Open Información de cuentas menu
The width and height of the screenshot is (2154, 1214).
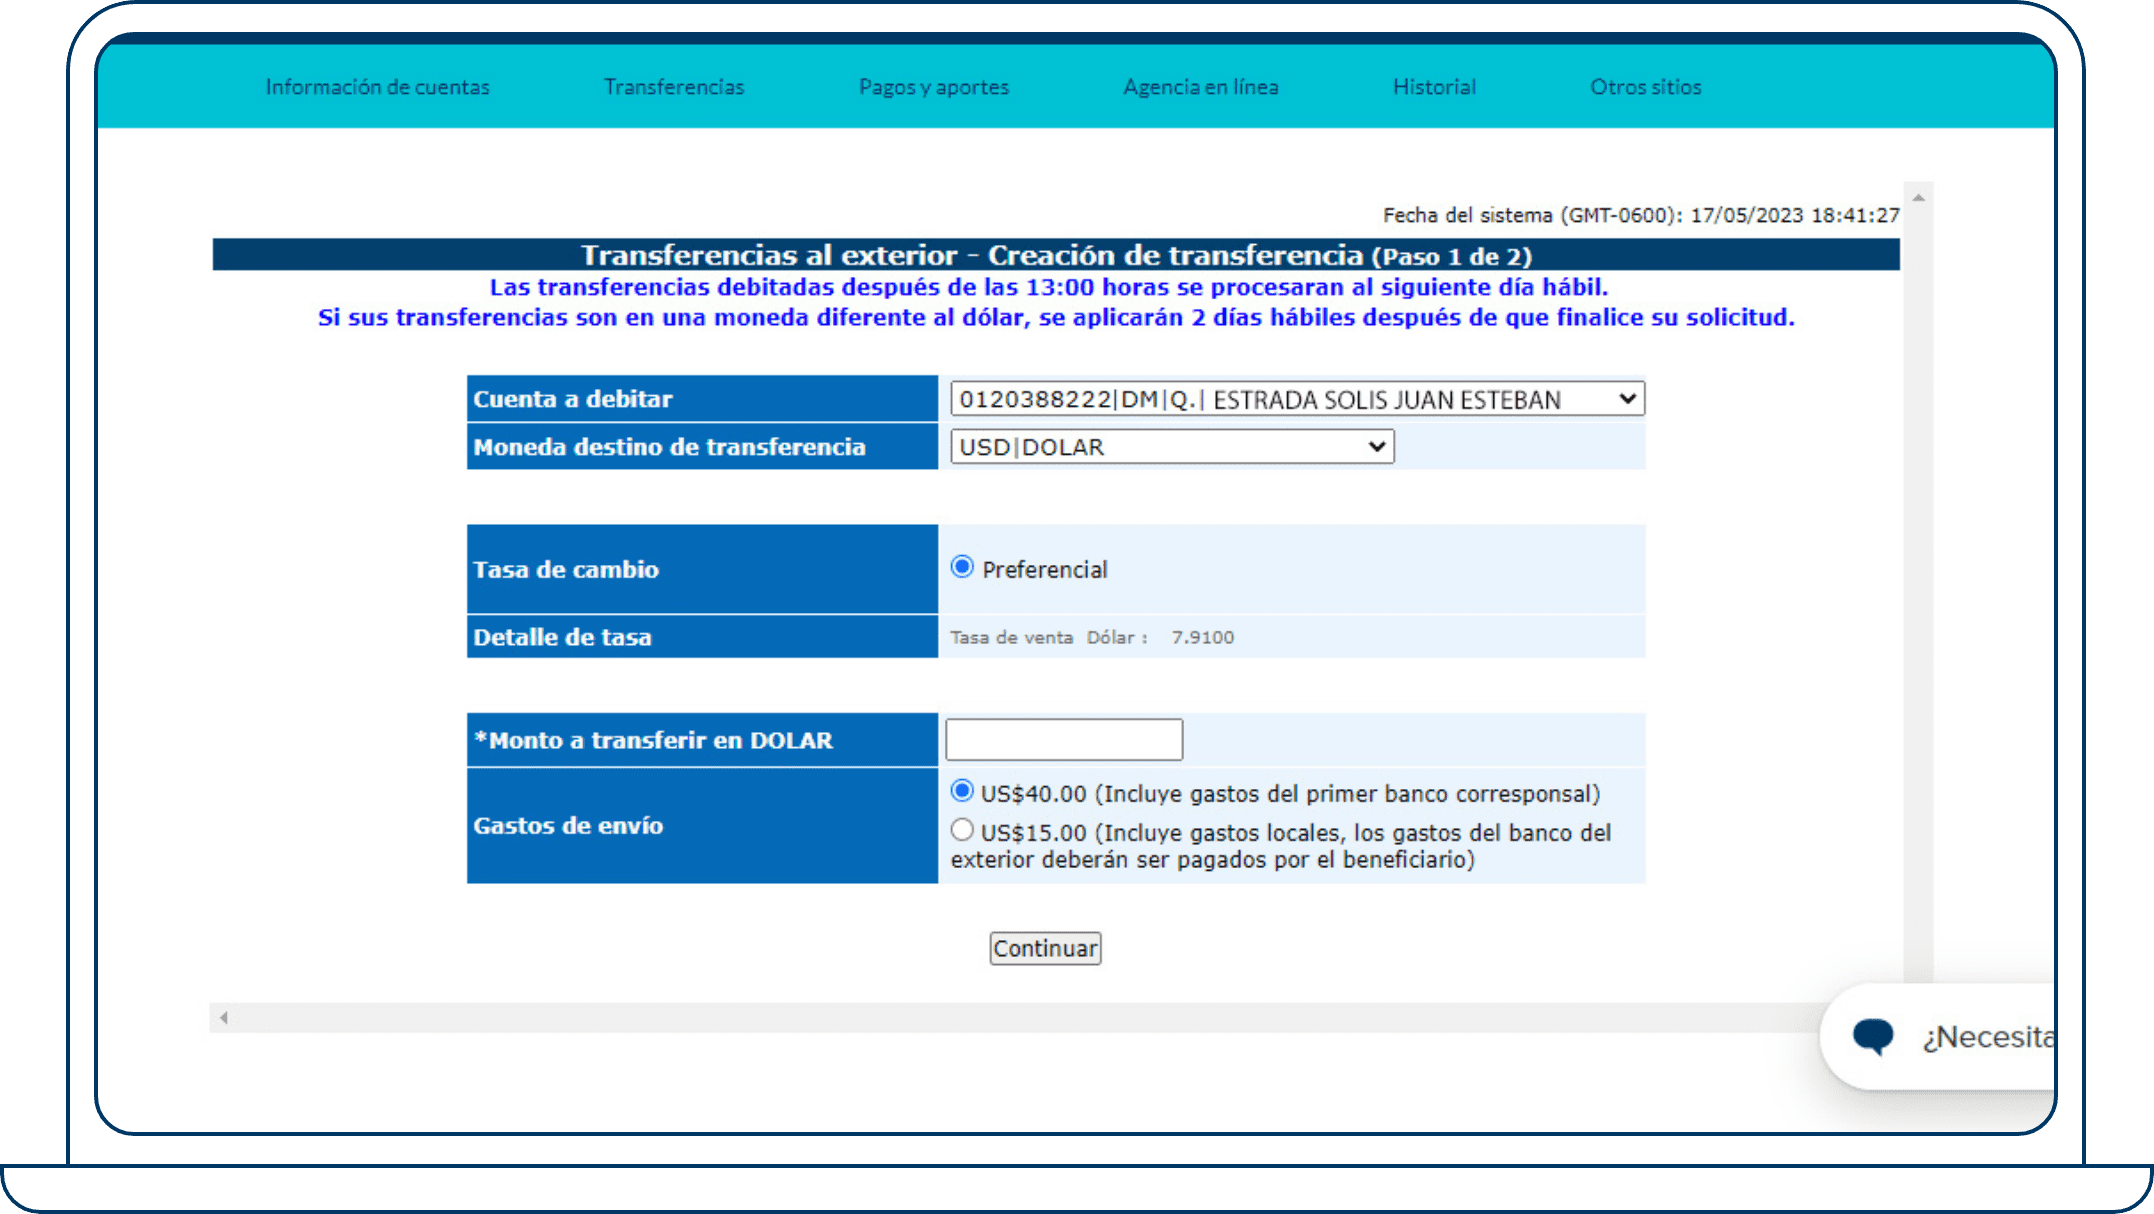pyautogui.click(x=377, y=87)
